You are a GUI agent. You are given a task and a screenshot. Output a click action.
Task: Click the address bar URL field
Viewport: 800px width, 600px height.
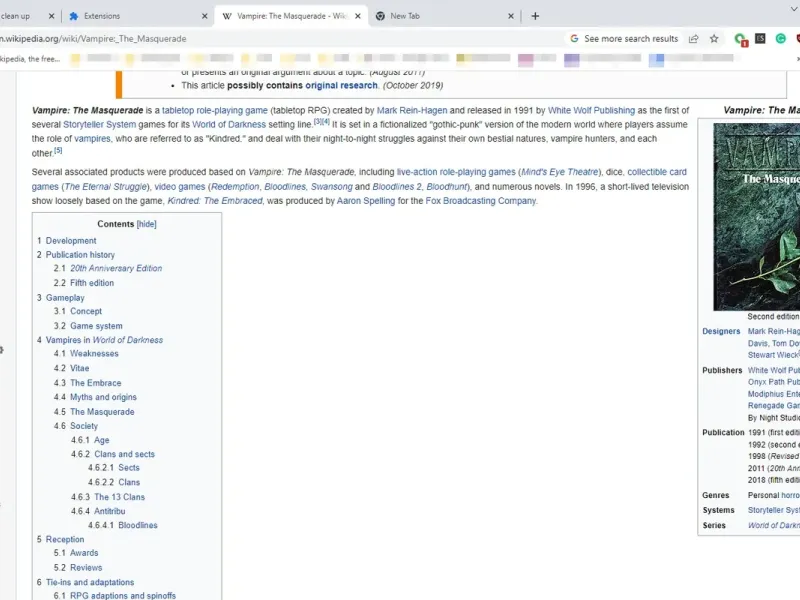pyautogui.click(x=281, y=39)
